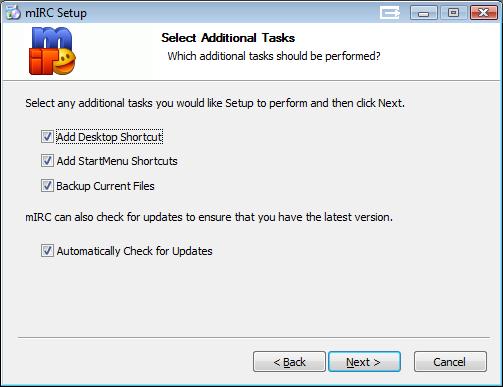503x387 pixels.
Task: Click the arrow icon beside the minimize button
Action: pos(390,13)
